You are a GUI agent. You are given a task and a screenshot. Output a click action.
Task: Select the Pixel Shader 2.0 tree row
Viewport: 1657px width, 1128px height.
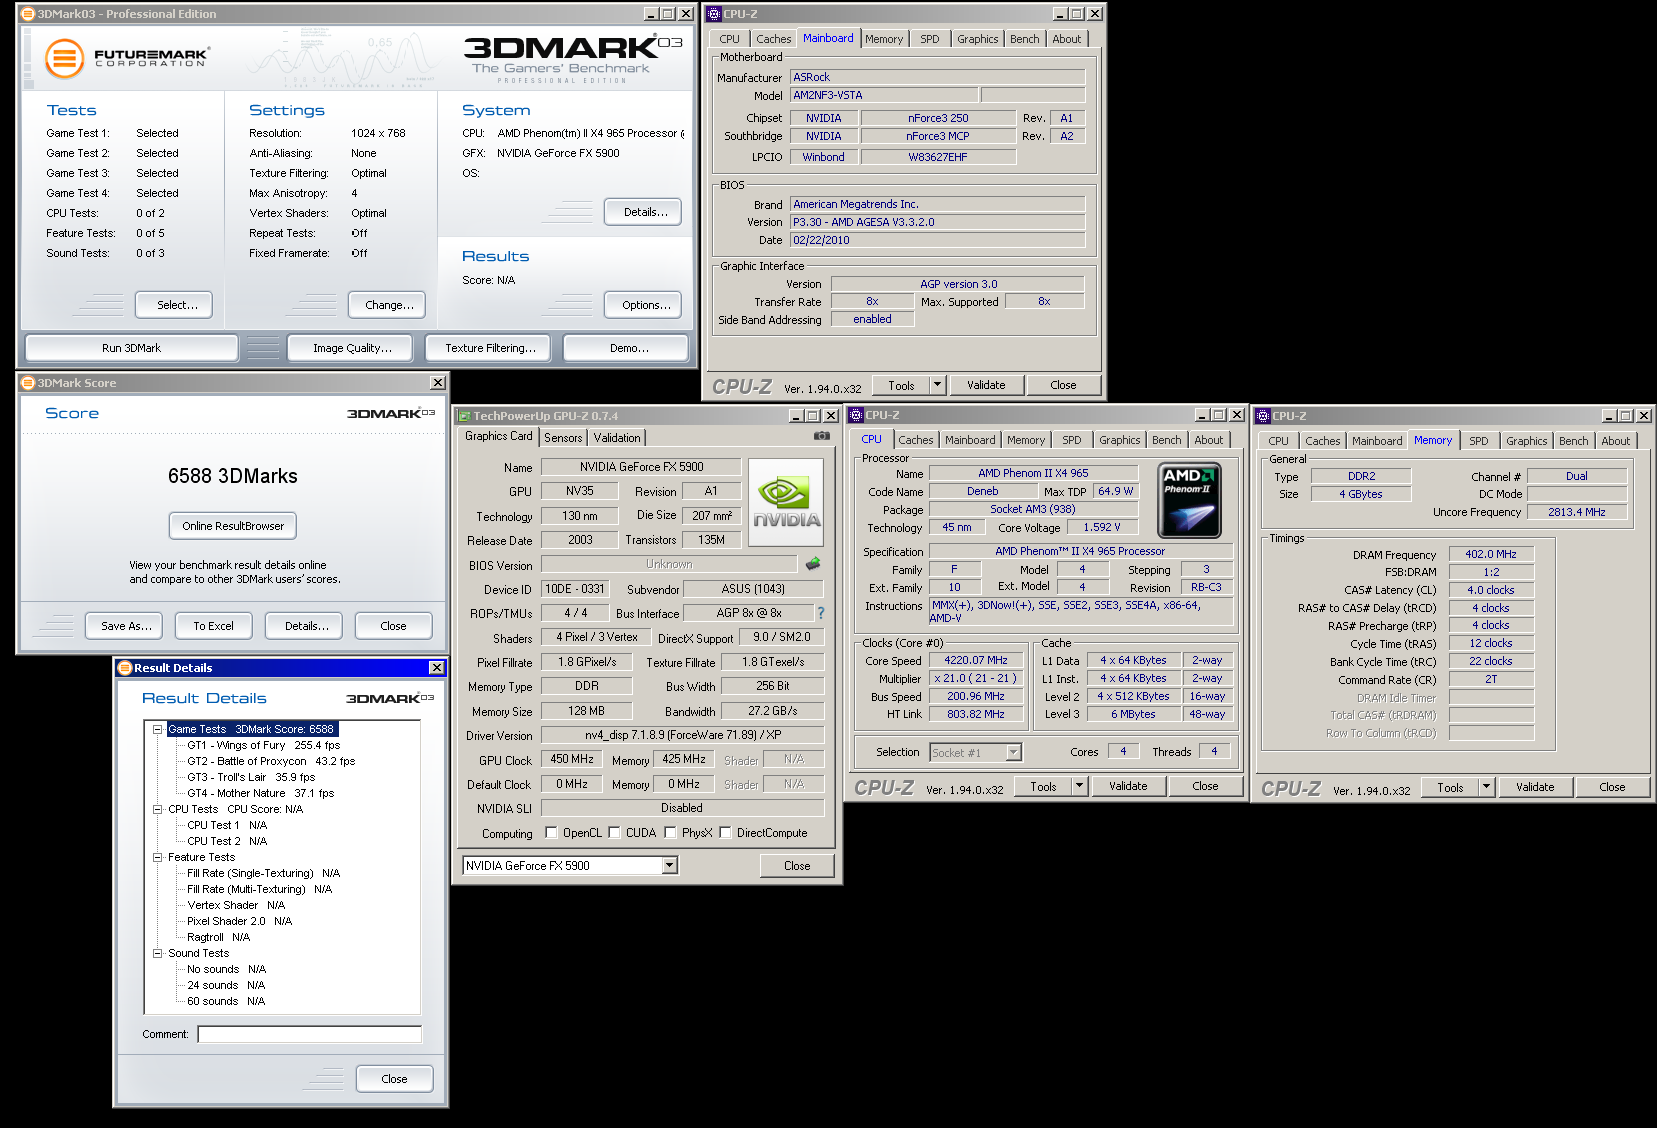pyautogui.click(x=239, y=921)
